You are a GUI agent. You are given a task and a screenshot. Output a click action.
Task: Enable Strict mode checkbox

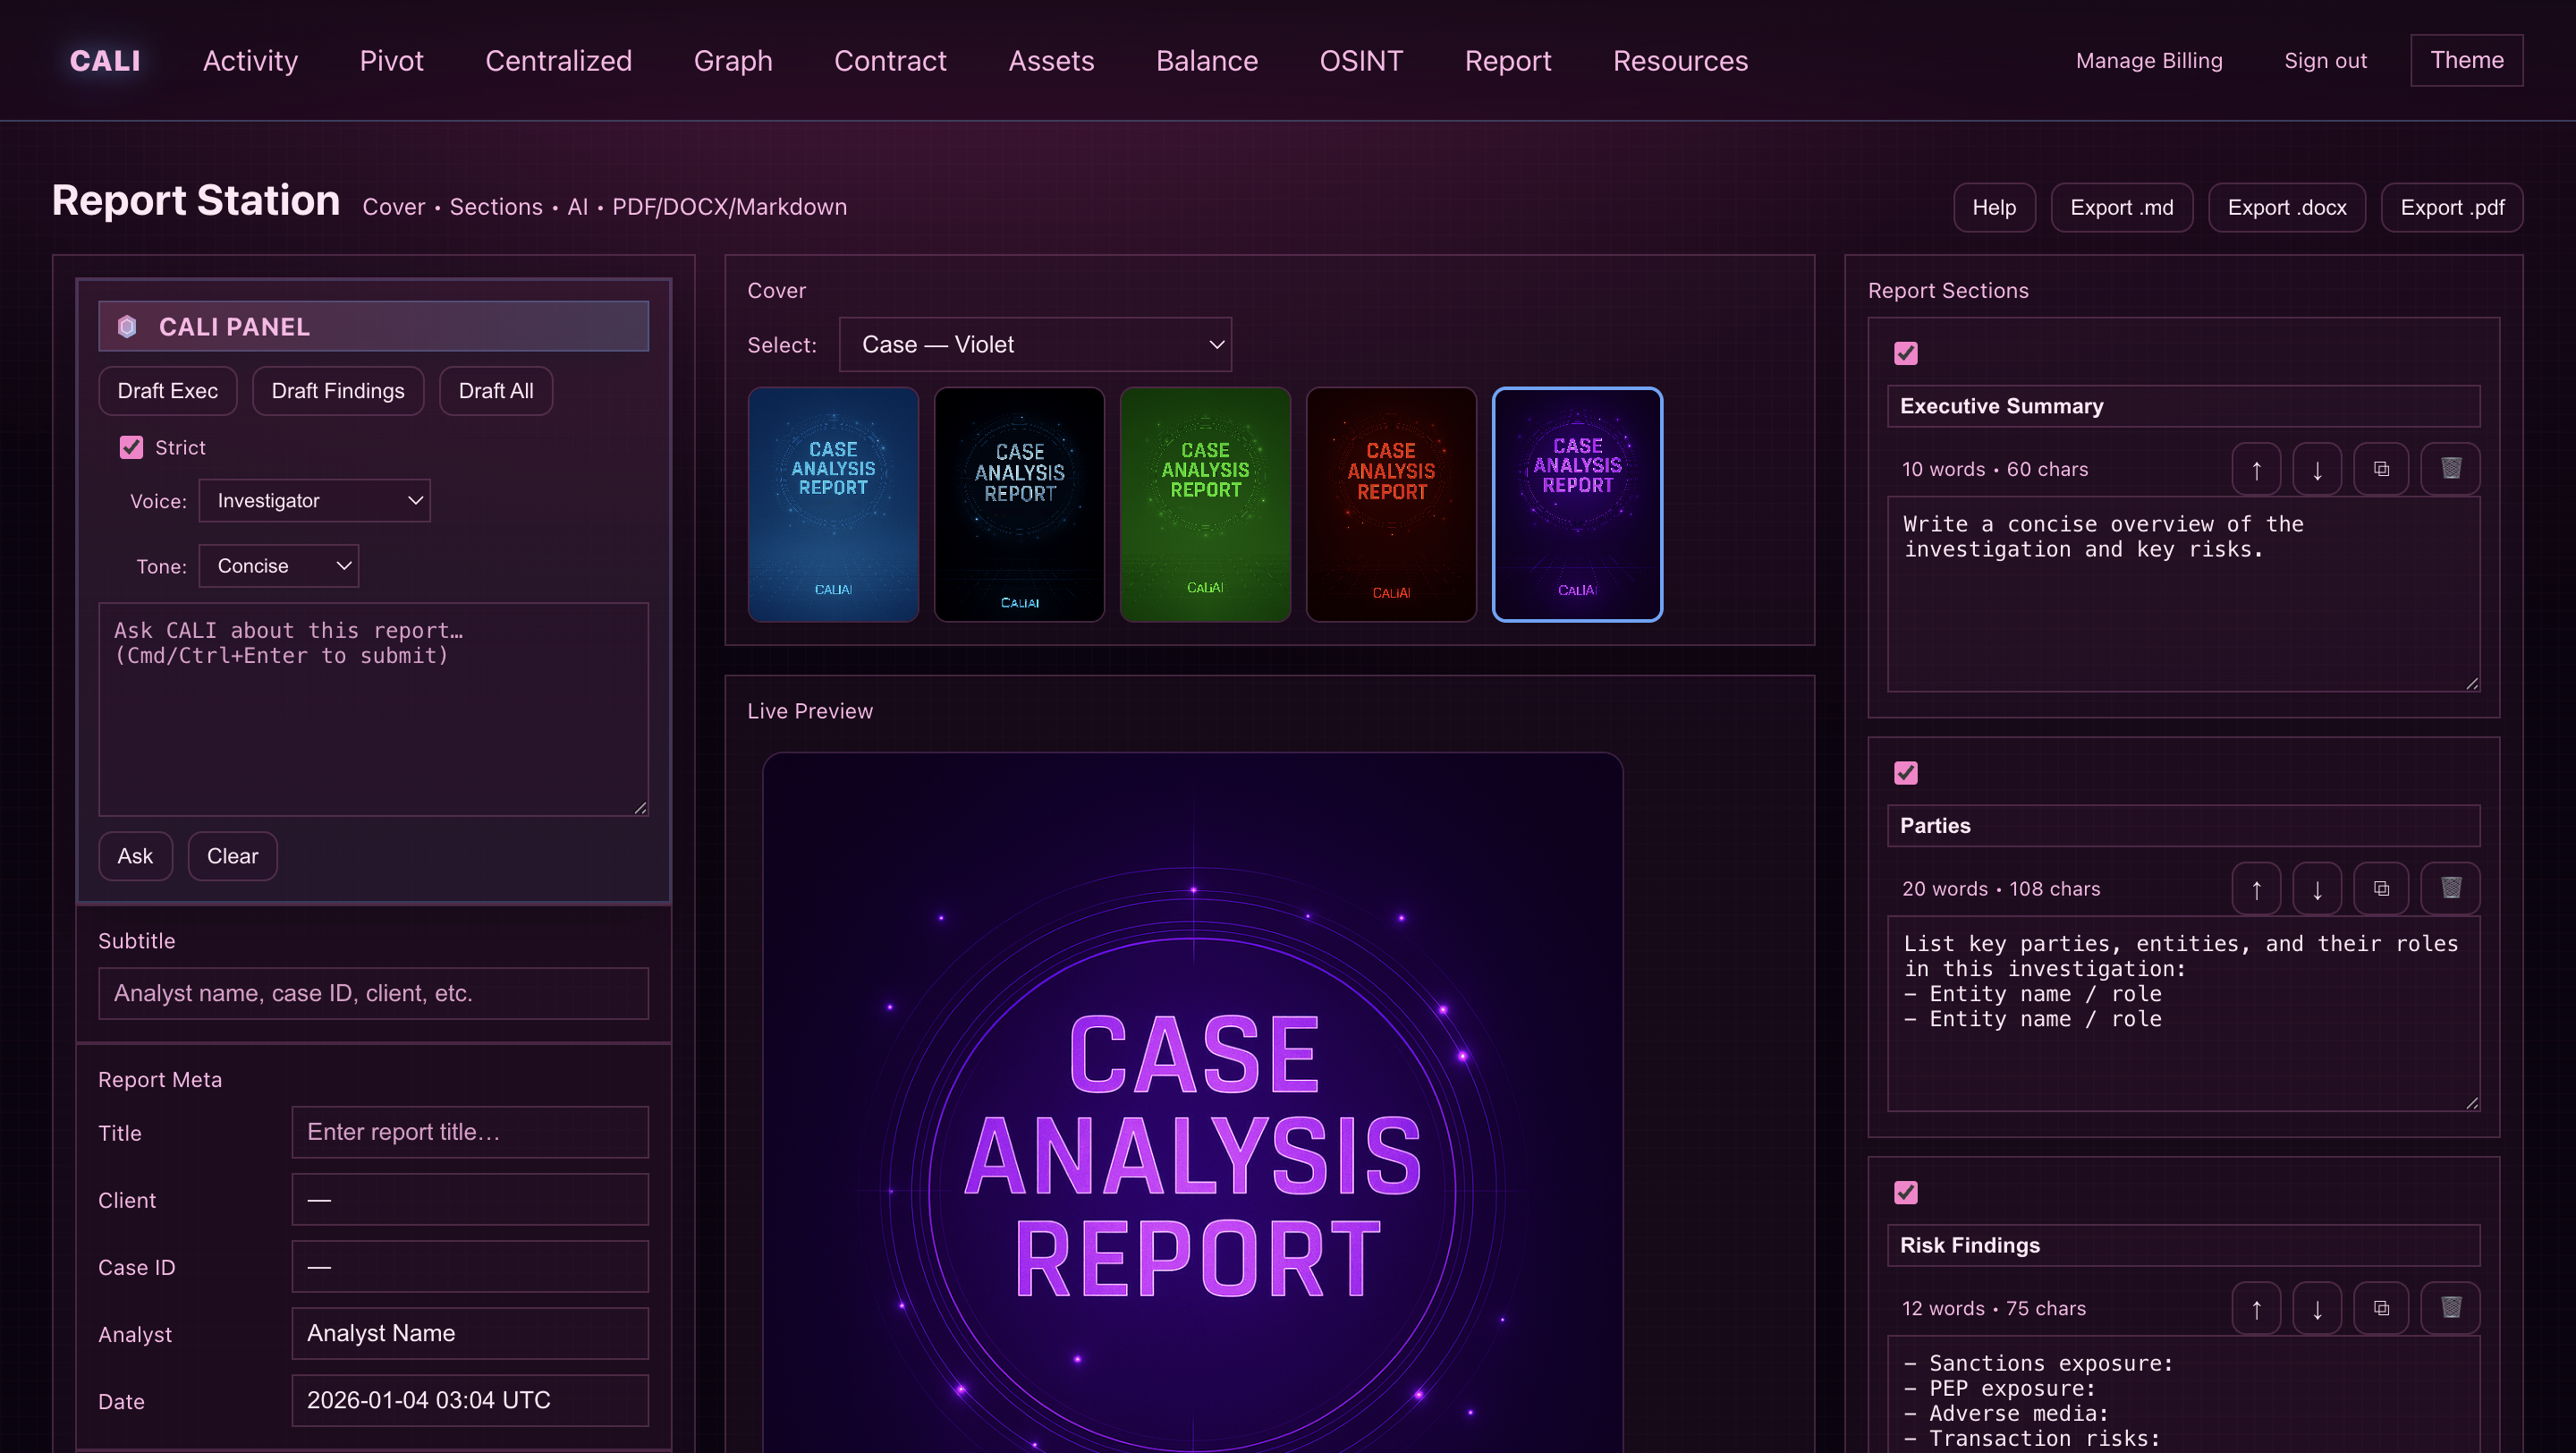click(x=131, y=447)
